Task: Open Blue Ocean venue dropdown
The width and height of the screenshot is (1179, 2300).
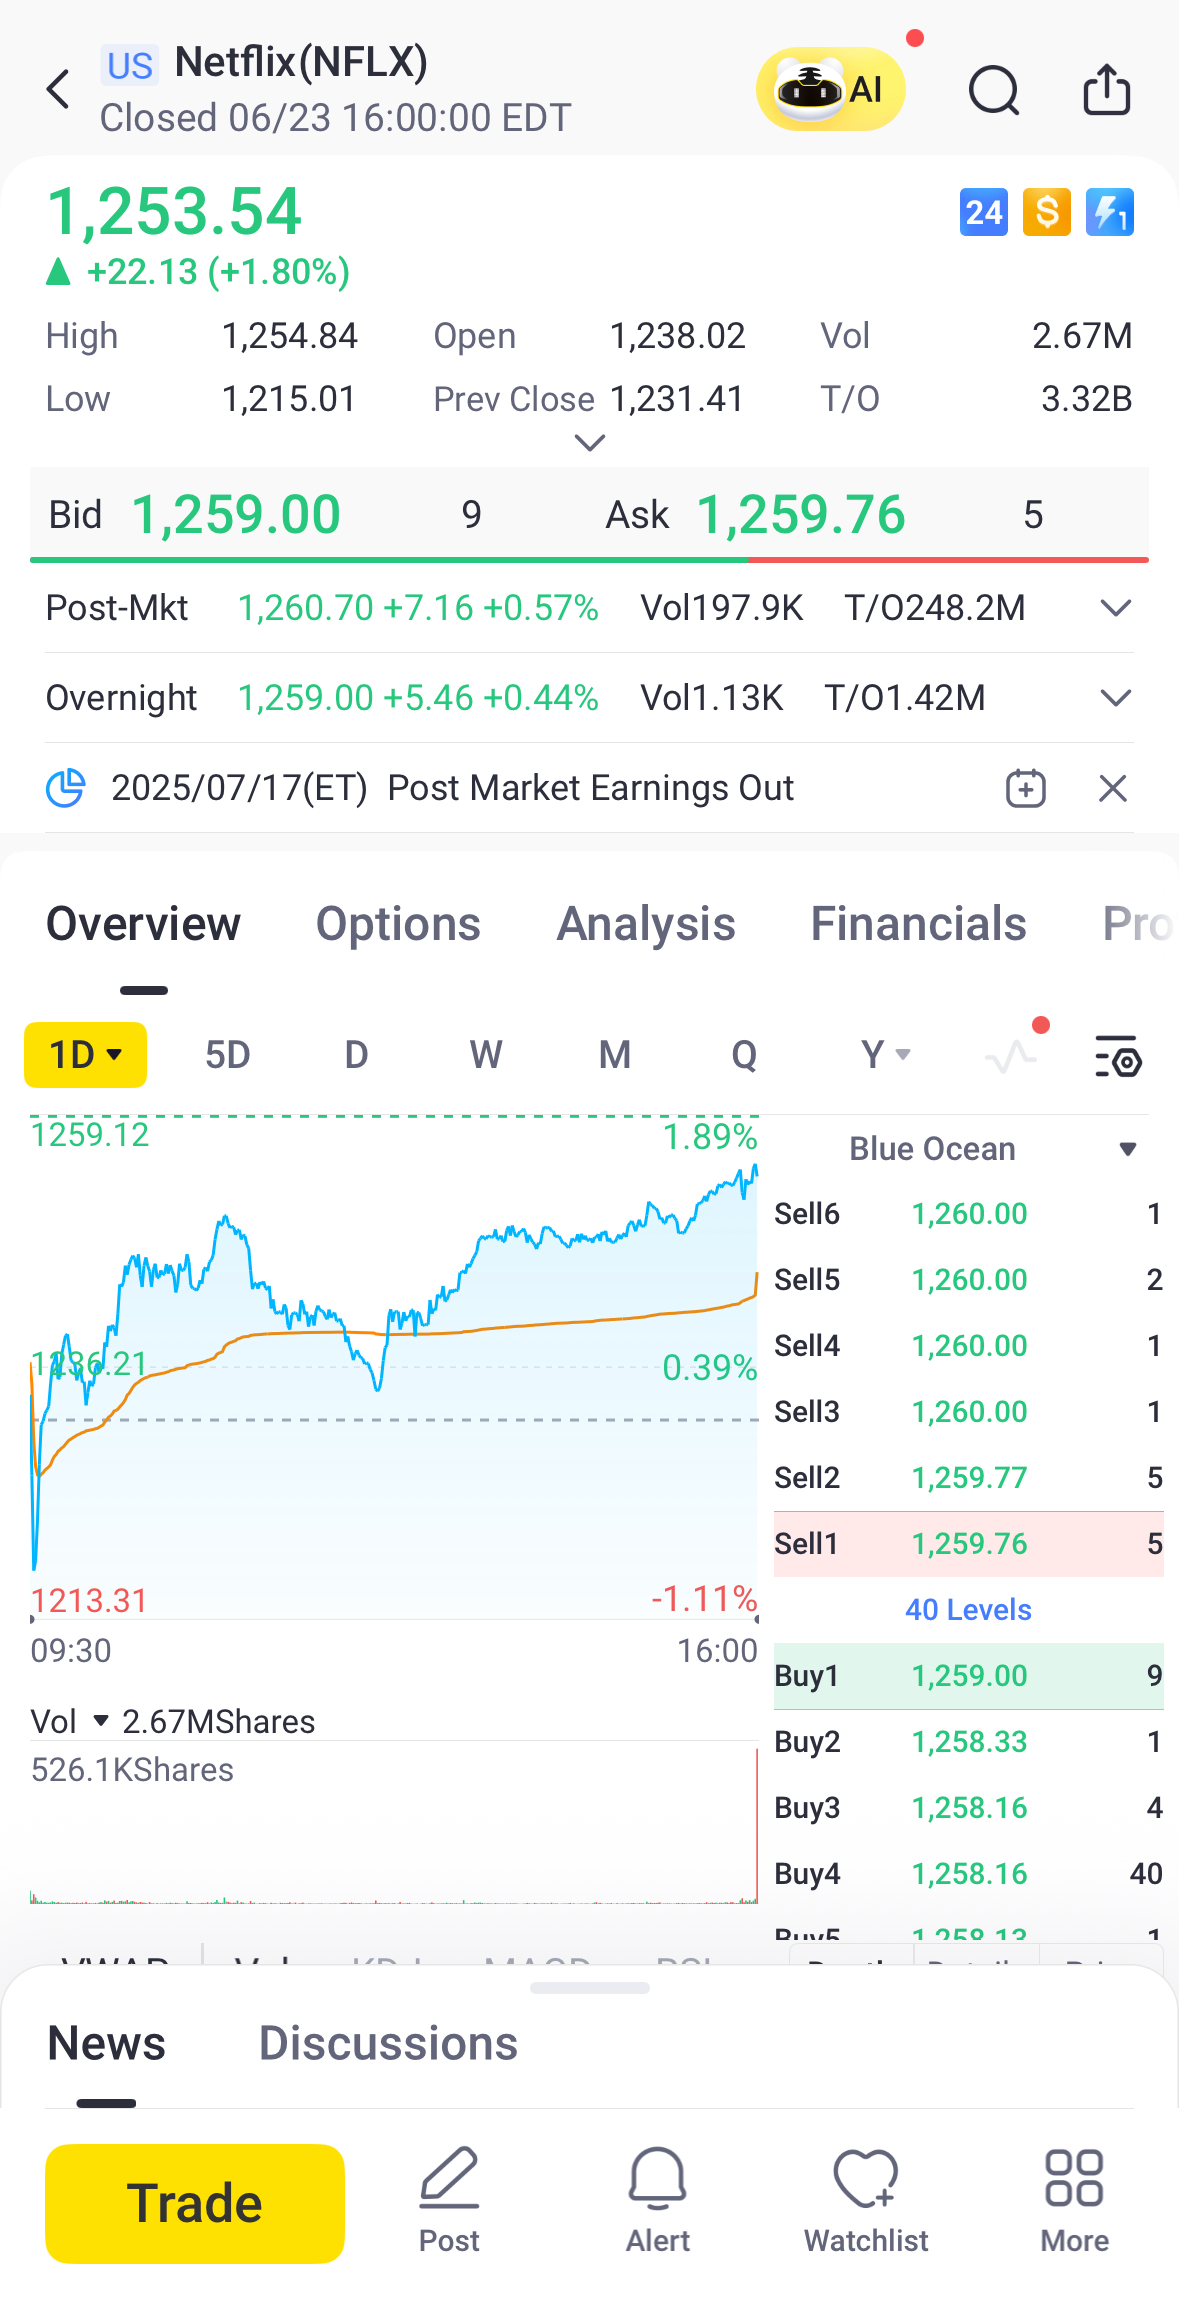Action: (x=1127, y=1149)
